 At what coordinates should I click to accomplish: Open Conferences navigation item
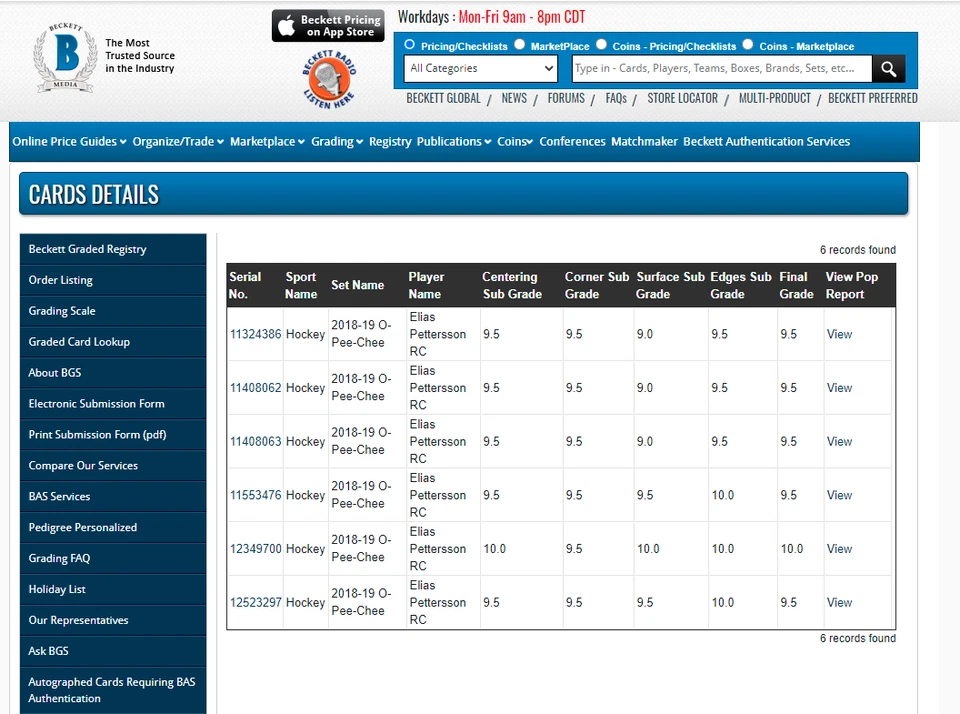pyautogui.click(x=572, y=141)
